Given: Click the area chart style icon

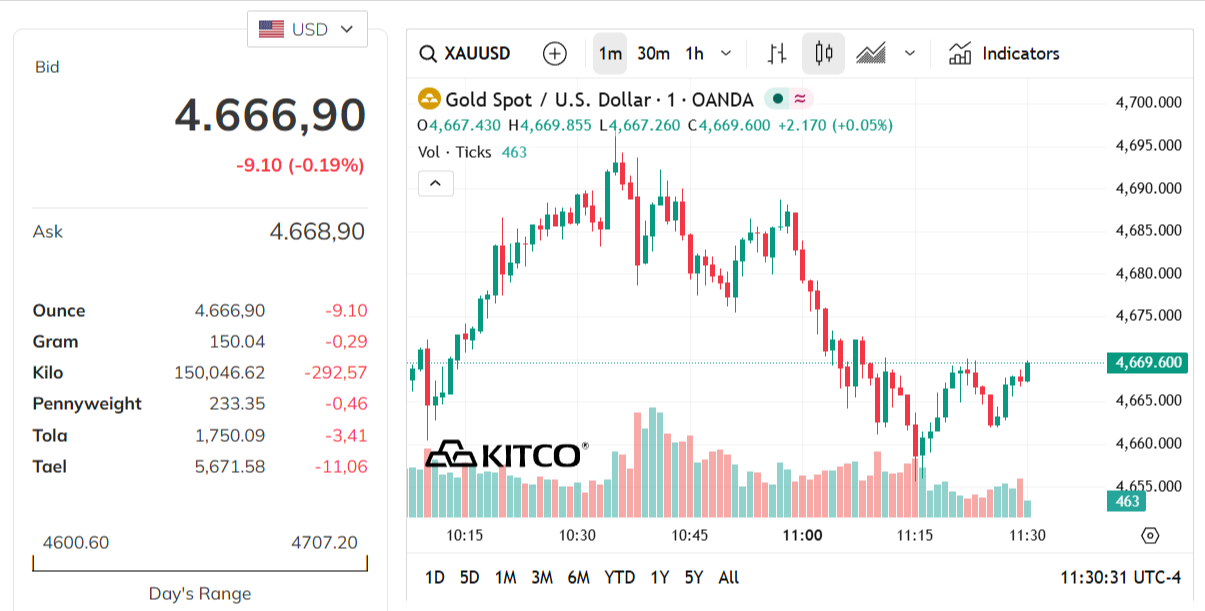Looking at the screenshot, I should coord(872,53).
